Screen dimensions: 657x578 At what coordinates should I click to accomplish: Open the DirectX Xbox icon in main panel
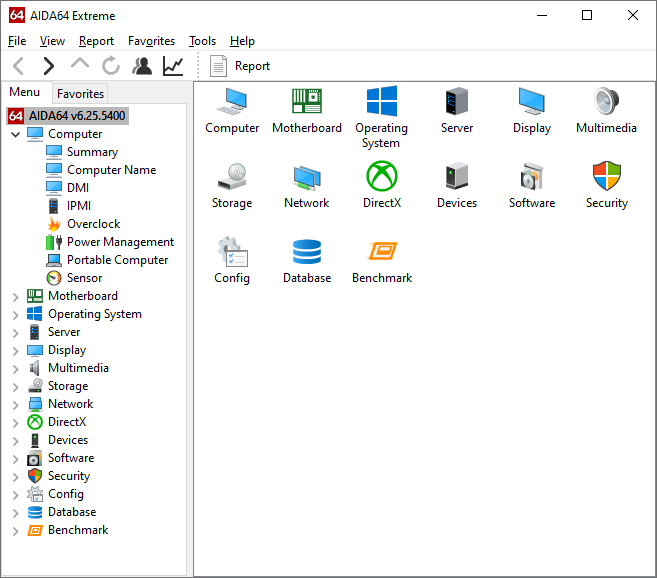(381, 177)
